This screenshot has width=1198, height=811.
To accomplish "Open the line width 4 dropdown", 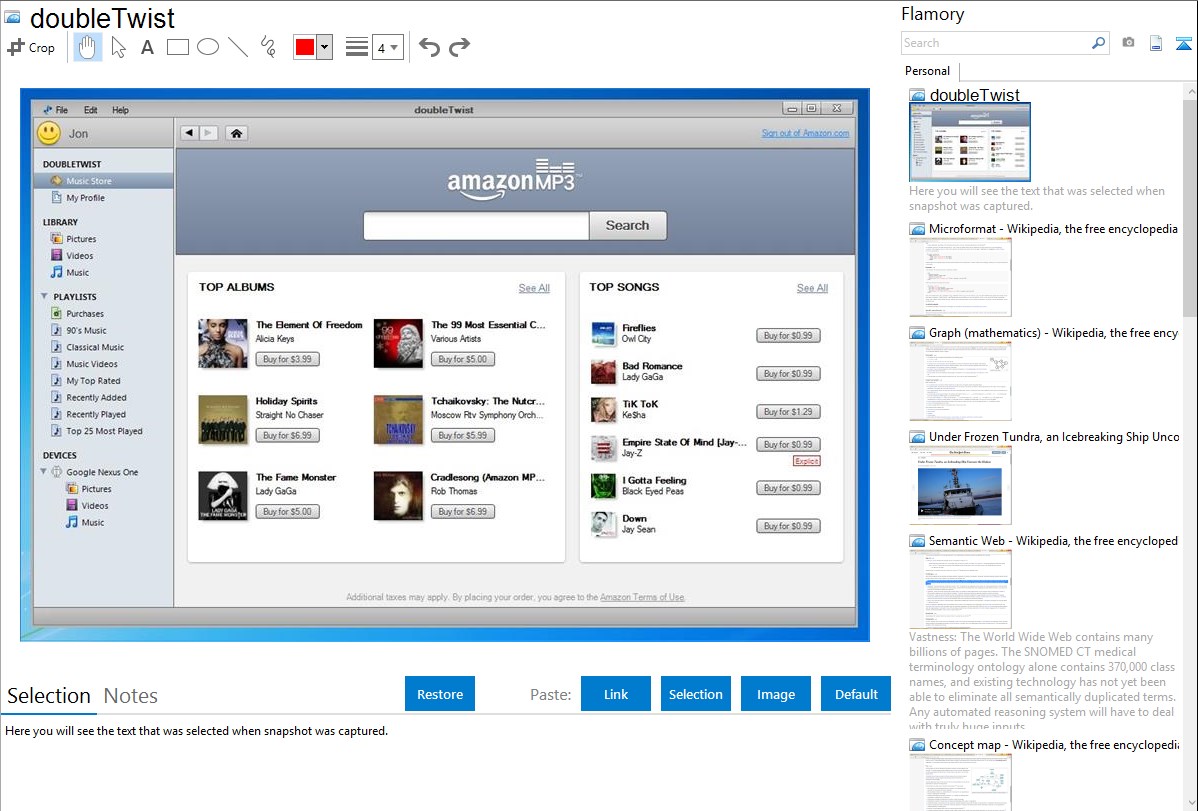I will pyautogui.click(x=387, y=48).
